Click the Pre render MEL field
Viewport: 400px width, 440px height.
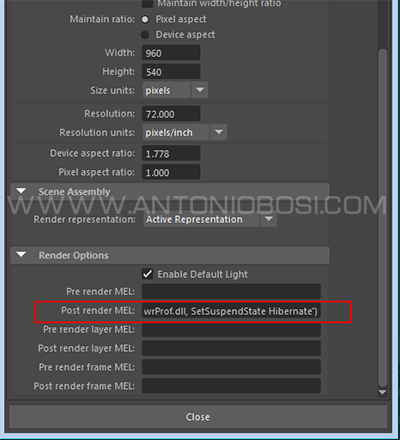pos(231,292)
